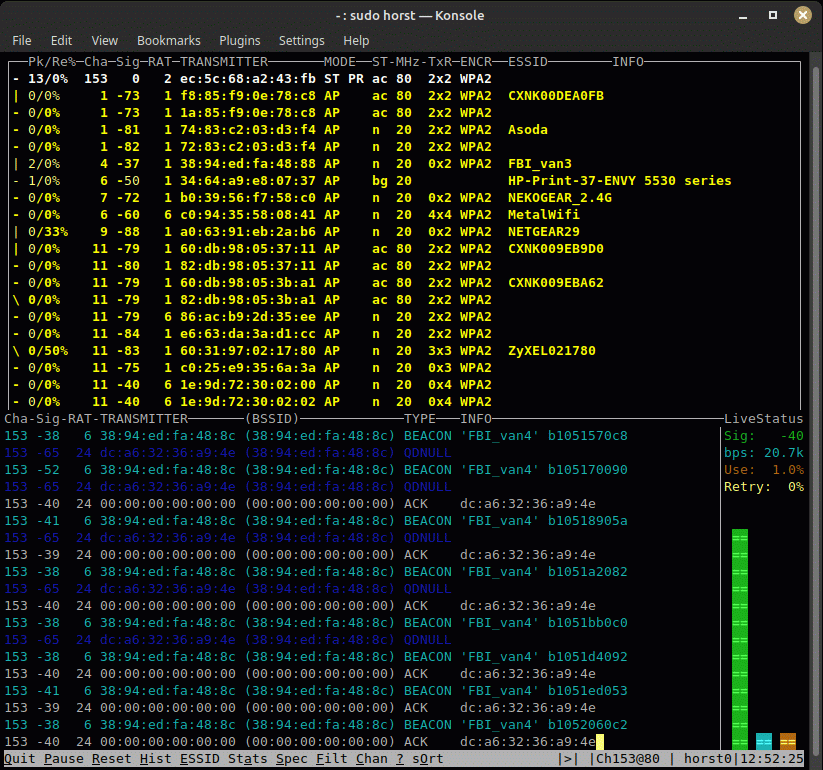Click the Sig: -40 live value

pos(764,436)
